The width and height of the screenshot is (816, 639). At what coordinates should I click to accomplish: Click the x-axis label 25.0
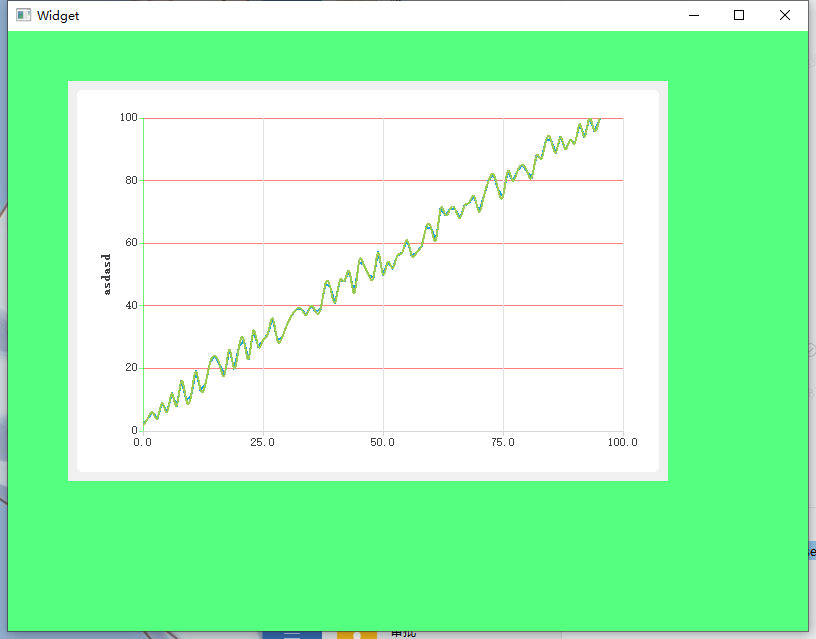262,442
